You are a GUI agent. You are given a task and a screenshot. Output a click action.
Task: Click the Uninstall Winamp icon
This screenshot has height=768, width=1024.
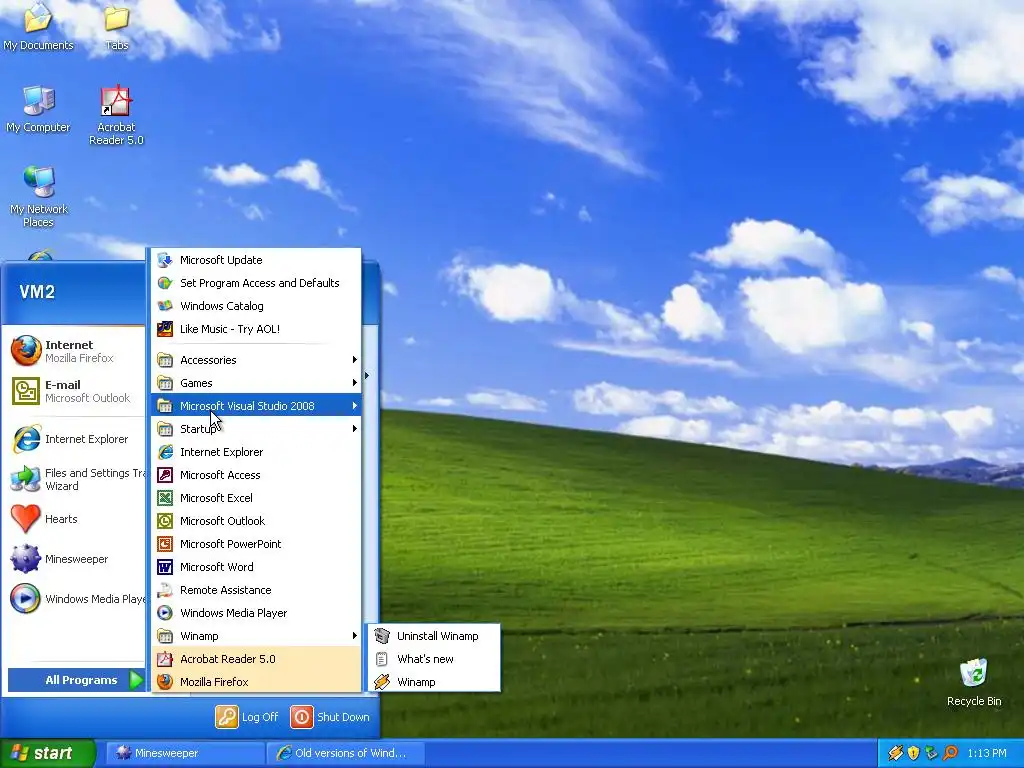[382, 636]
